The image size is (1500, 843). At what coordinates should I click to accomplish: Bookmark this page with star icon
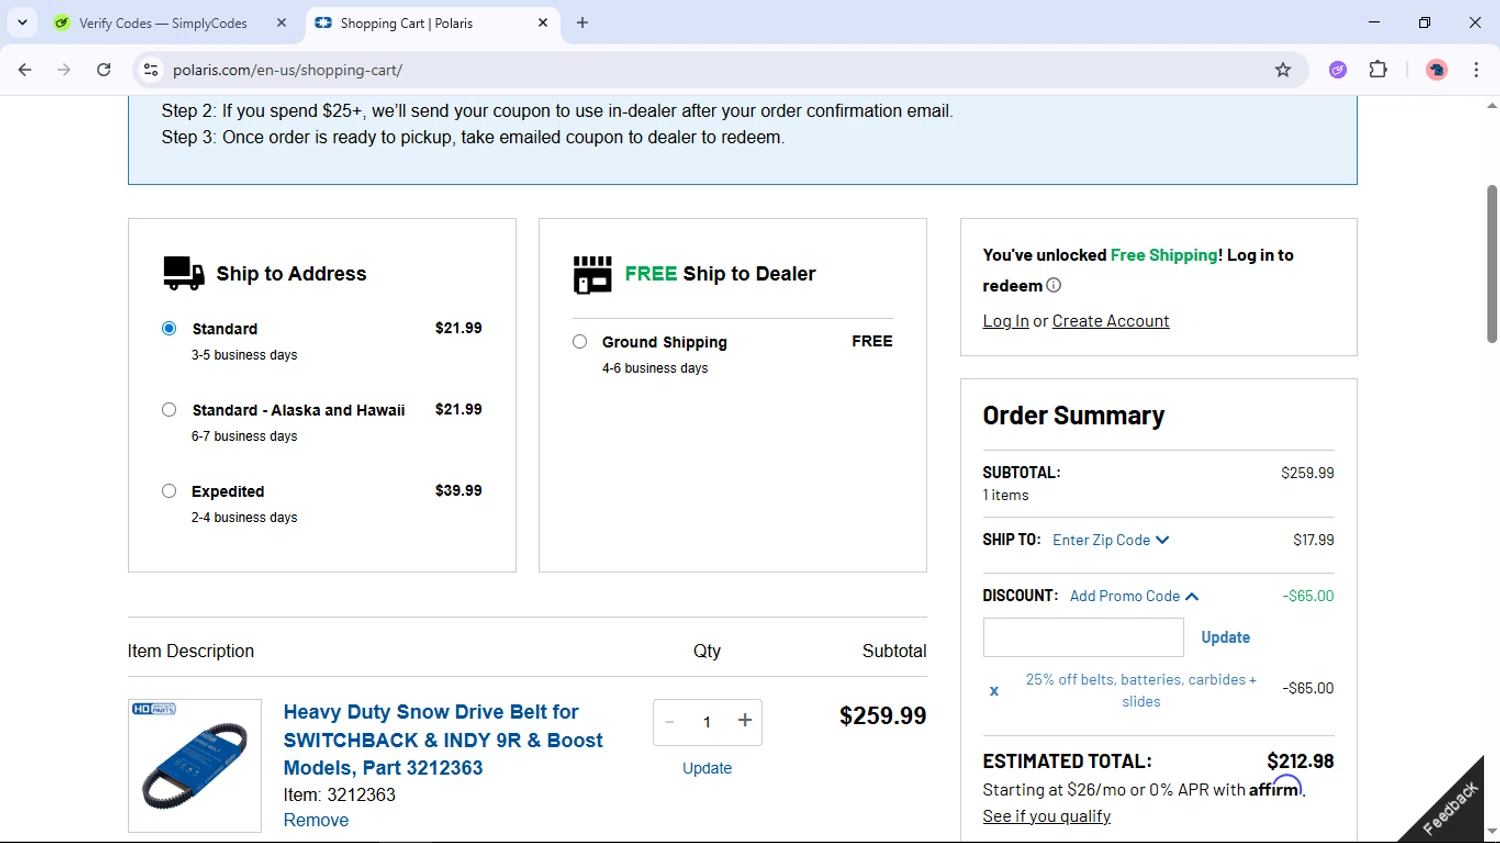(1283, 70)
